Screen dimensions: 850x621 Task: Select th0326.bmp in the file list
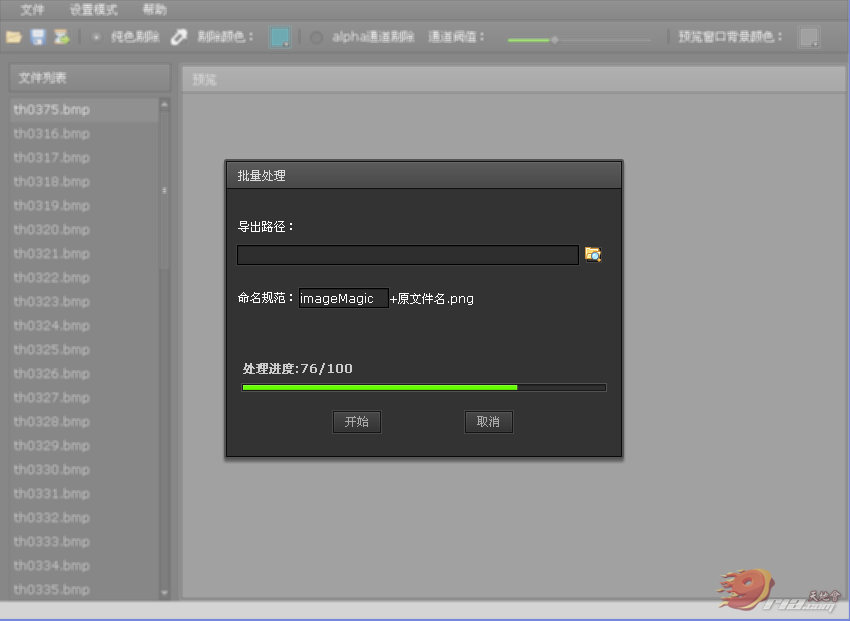pos(84,373)
